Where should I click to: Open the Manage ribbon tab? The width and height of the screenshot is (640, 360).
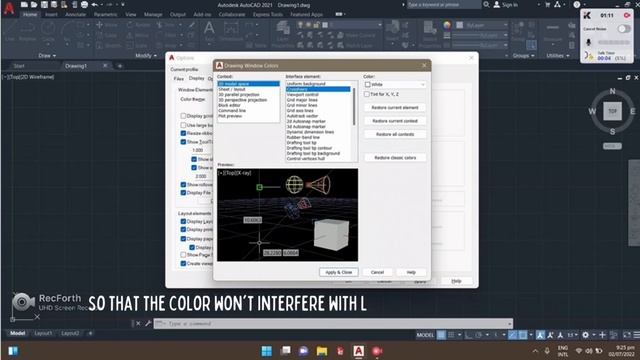pyautogui.click(x=153, y=14)
